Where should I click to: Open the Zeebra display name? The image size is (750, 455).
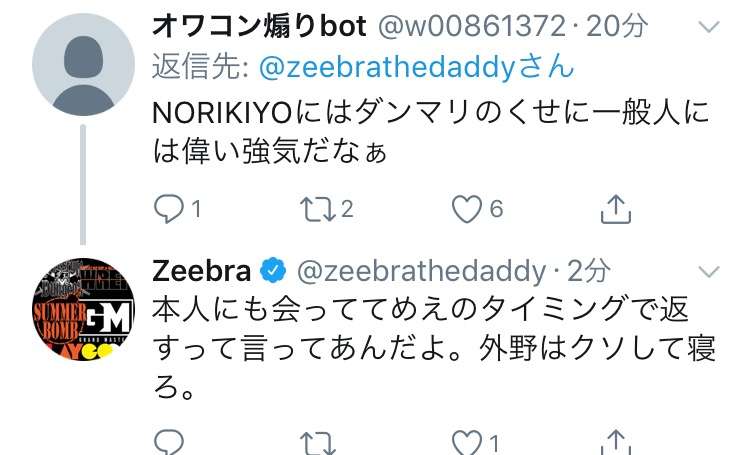pyautogui.click(x=201, y=271)
